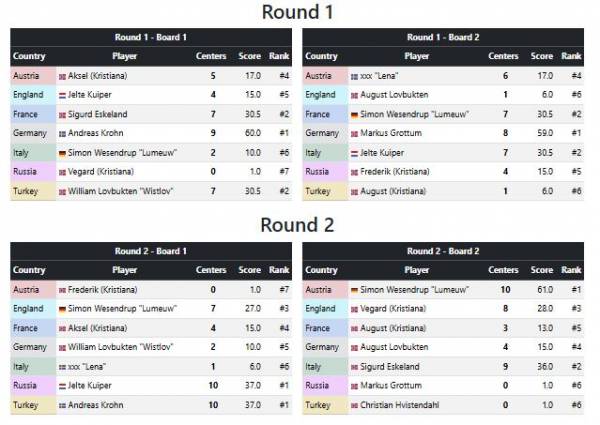Click the flag beside xxx "Lena" in Round 1 Board 2
Viewport: 600px width, 425px height.
coord(355,77)
